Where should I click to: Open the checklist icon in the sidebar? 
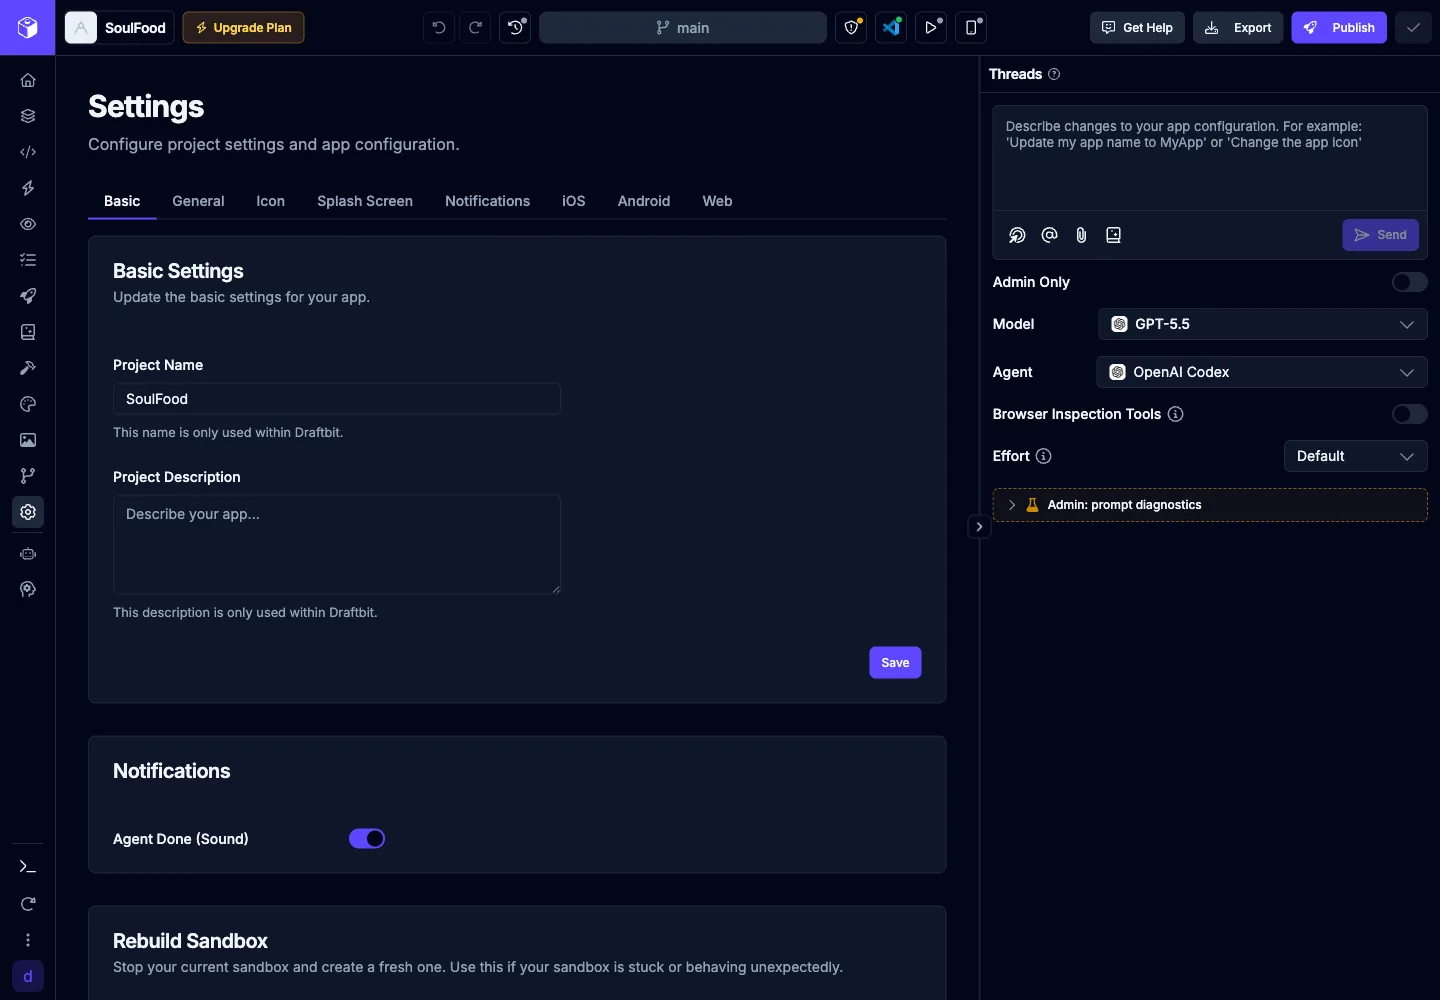click(x=28, y=260)
